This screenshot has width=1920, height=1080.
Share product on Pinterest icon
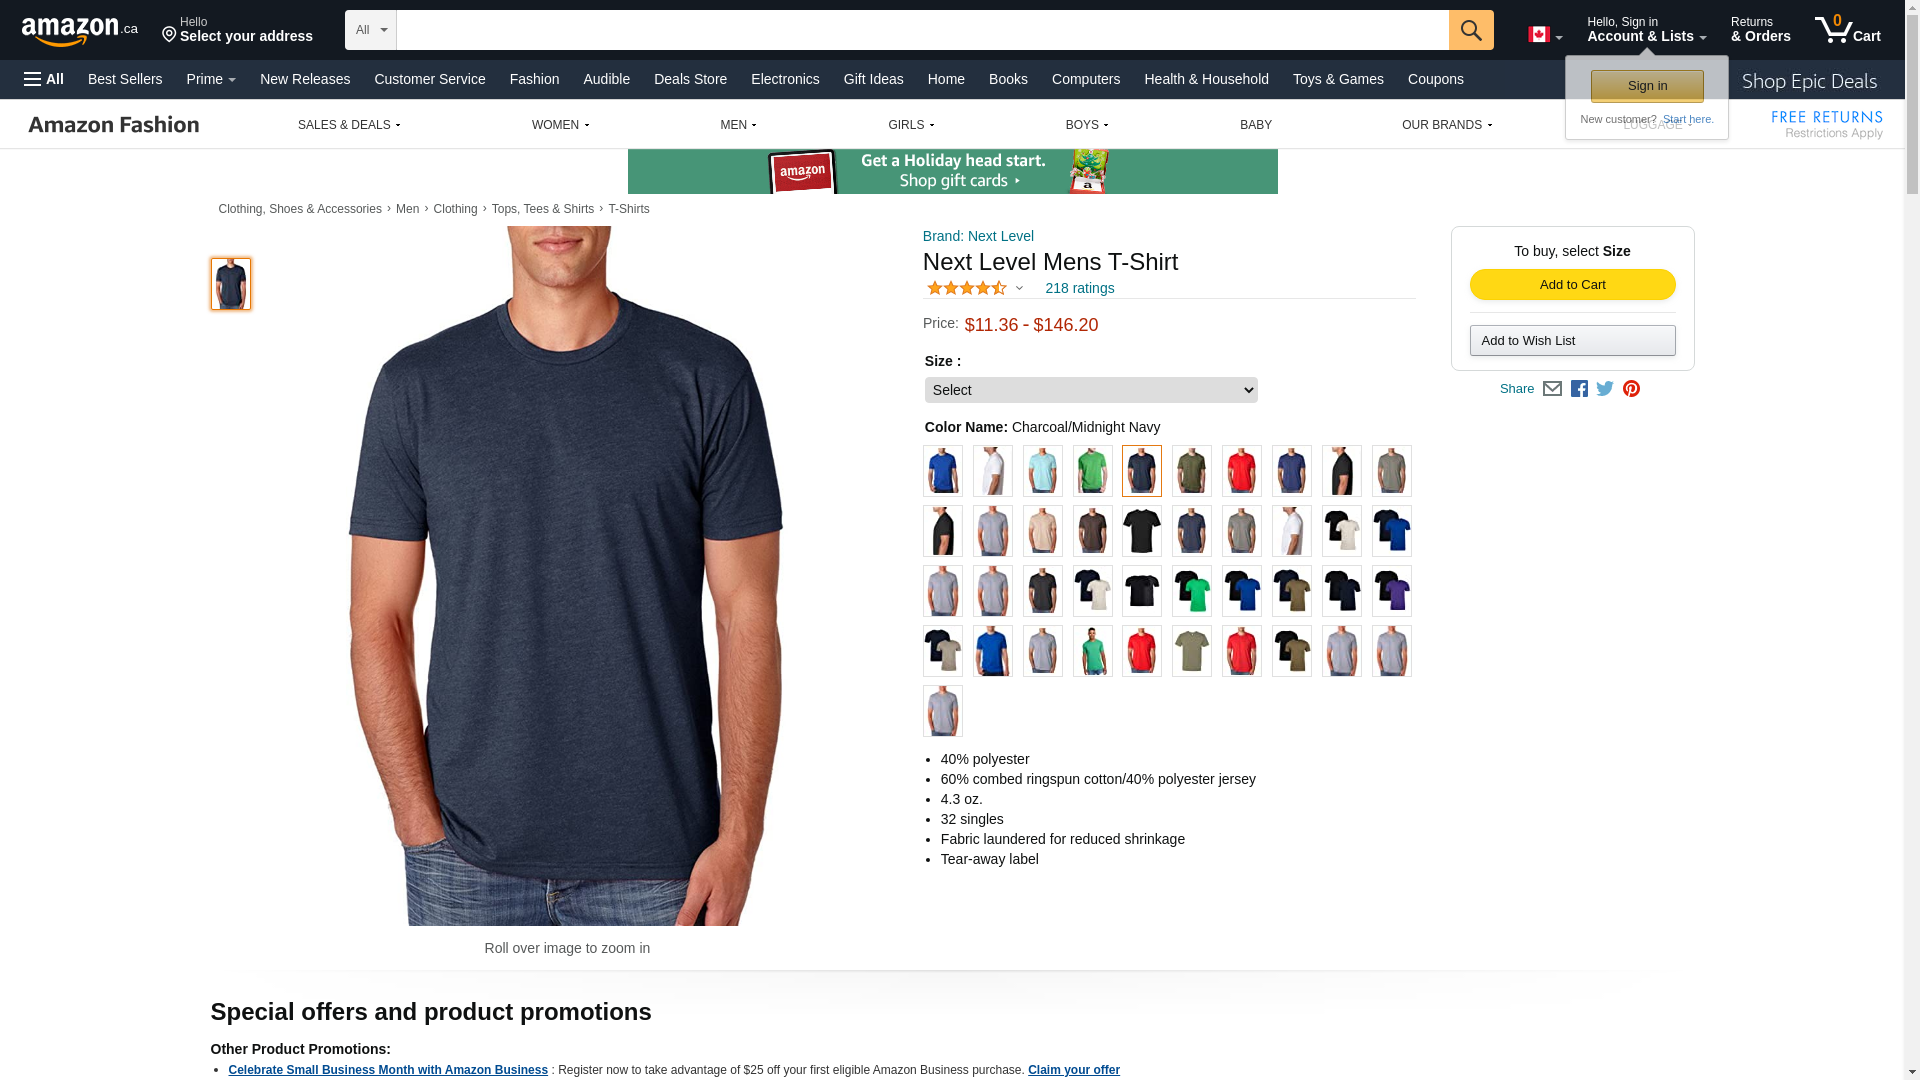(1631, 389)
